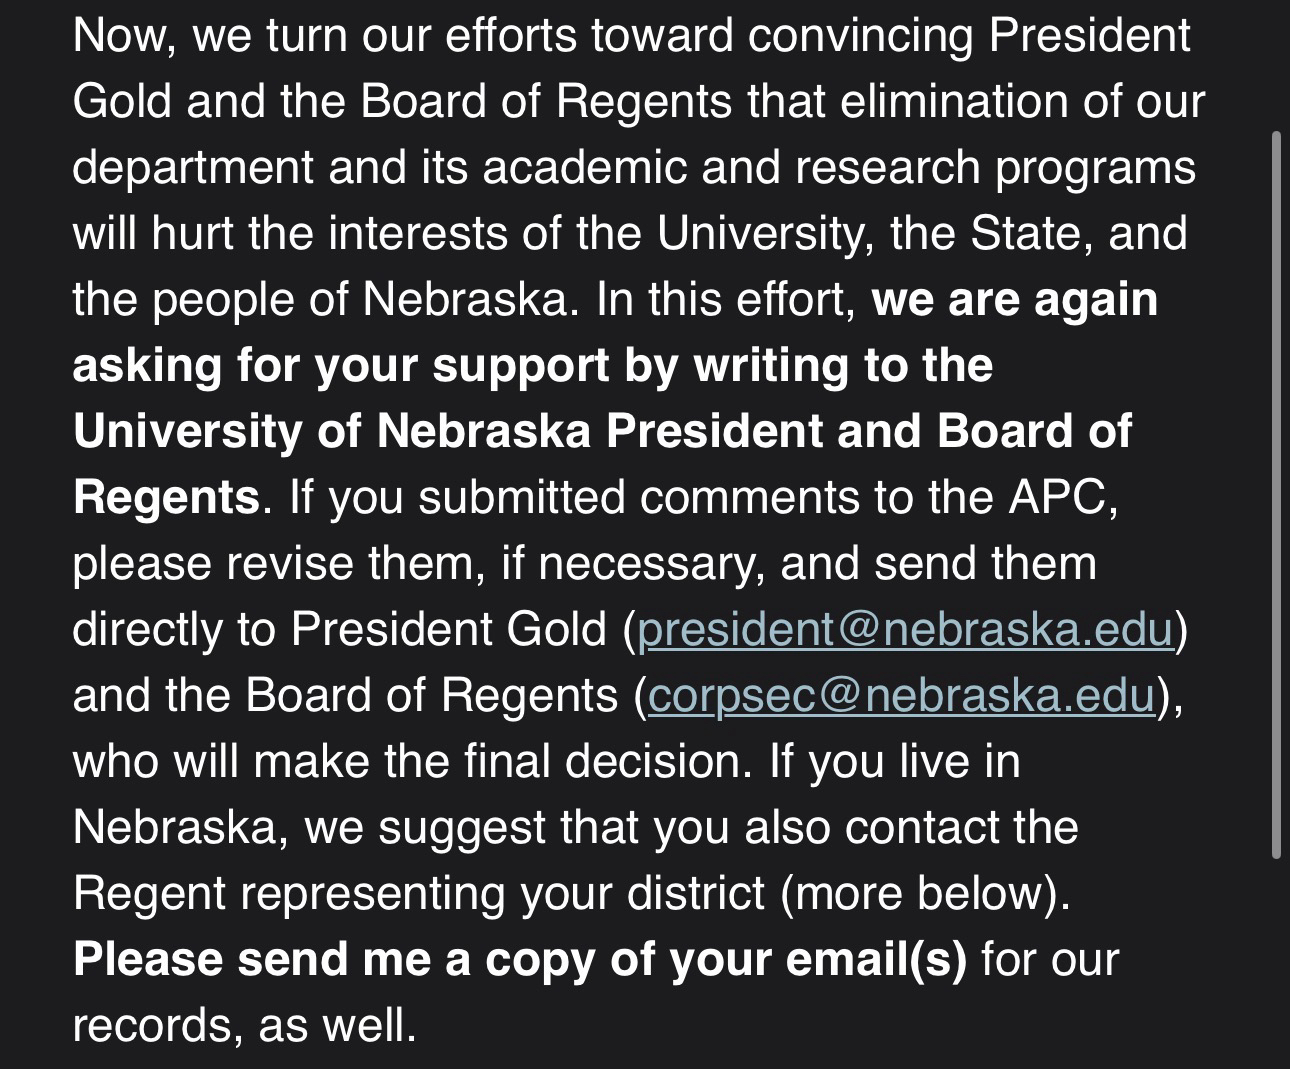Click the bold word 'Regents'
1290x1069 pixels.
(166, 497)
